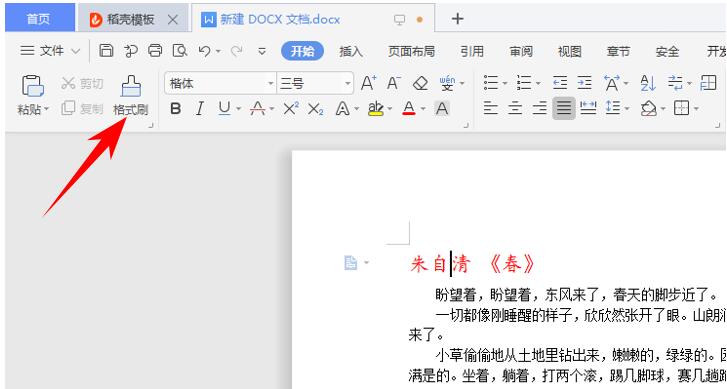The image size is (727, 389).
Task: Switch to the 页面布局 (Page Layout) tab
Action: click(x=411, y=51)
